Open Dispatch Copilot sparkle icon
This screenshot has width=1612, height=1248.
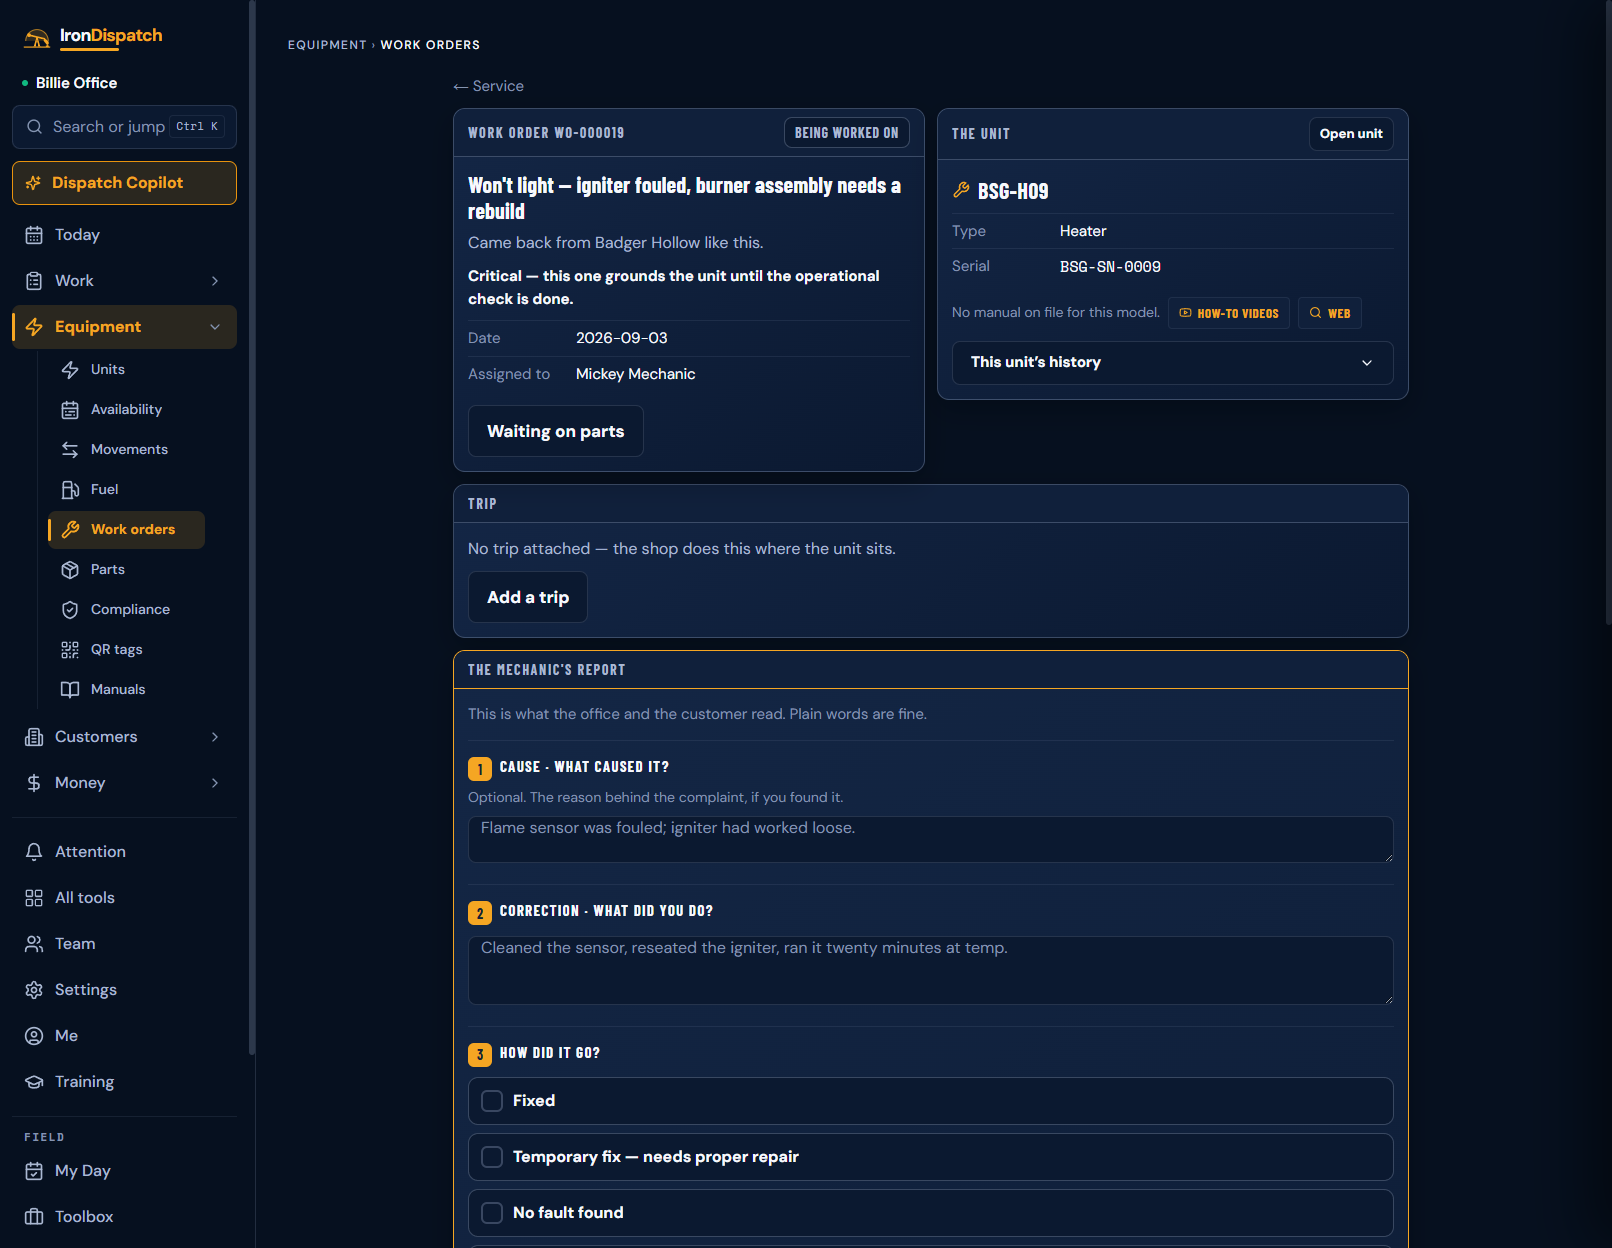(33, 183)
